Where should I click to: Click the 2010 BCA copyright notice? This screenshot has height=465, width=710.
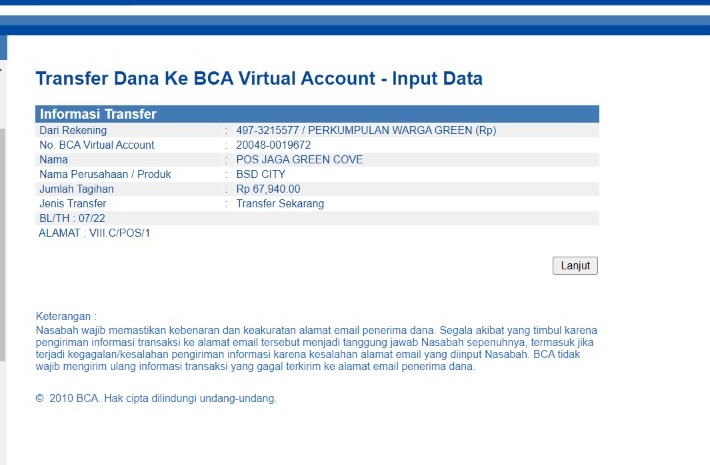[160, 398]
